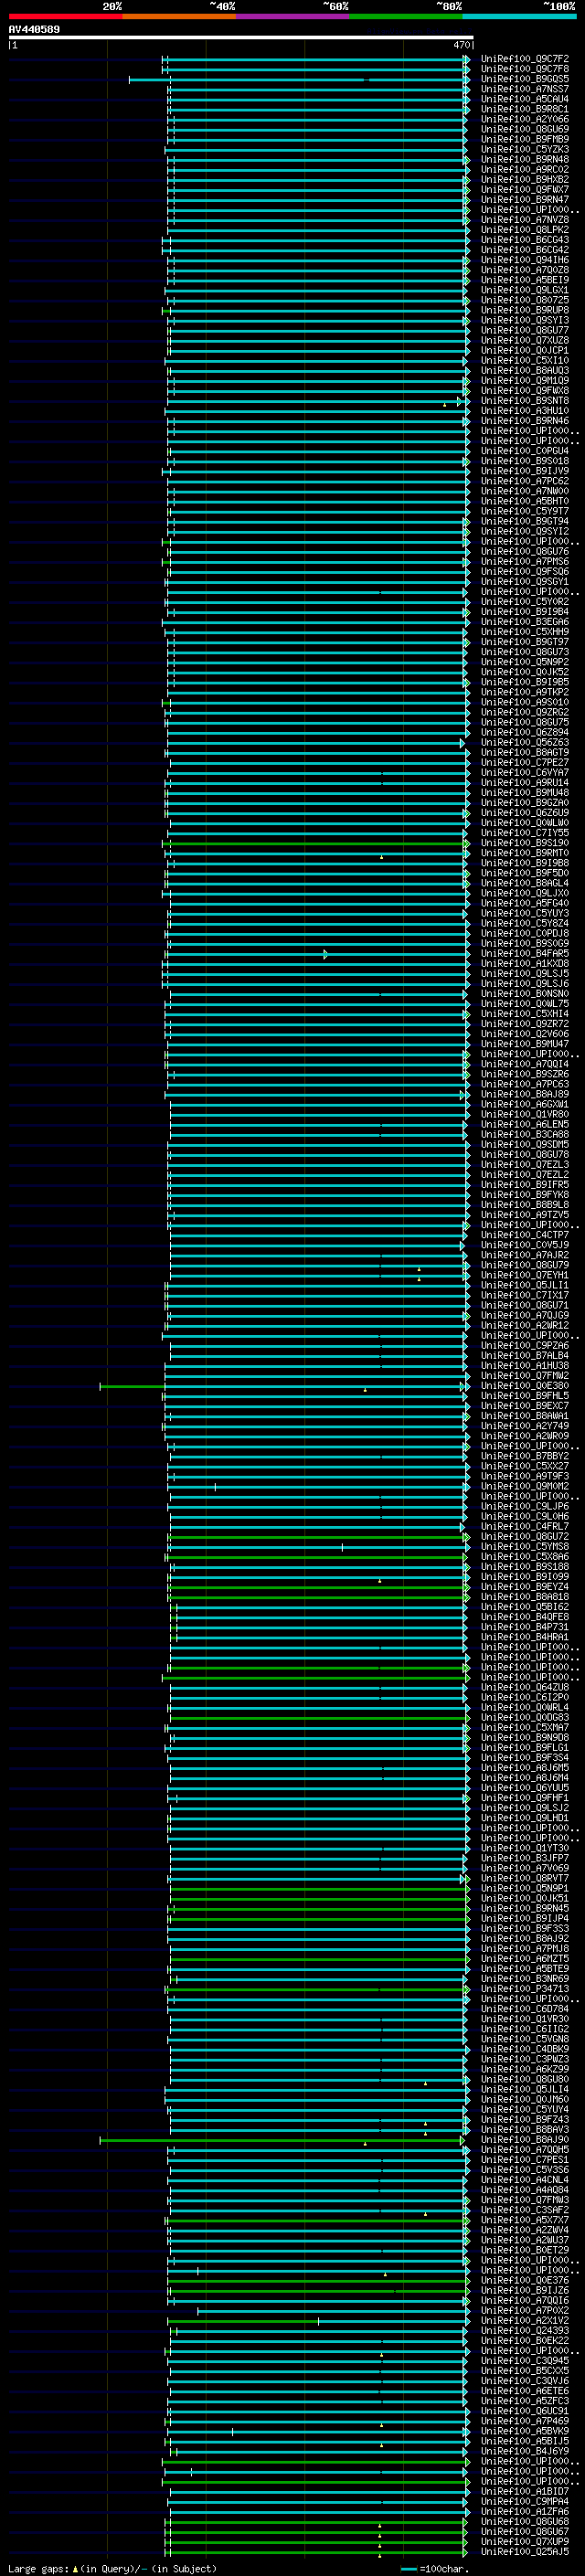Select the UniRef100_Q94IH6 label

click(x=525, y=260)
